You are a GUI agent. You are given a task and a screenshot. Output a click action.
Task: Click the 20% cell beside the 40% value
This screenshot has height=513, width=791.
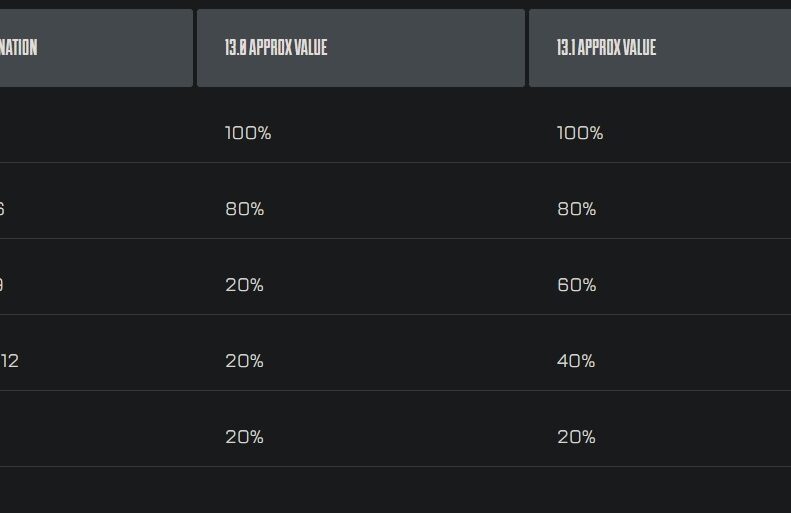pyautogui.click(x=244, y=361)
